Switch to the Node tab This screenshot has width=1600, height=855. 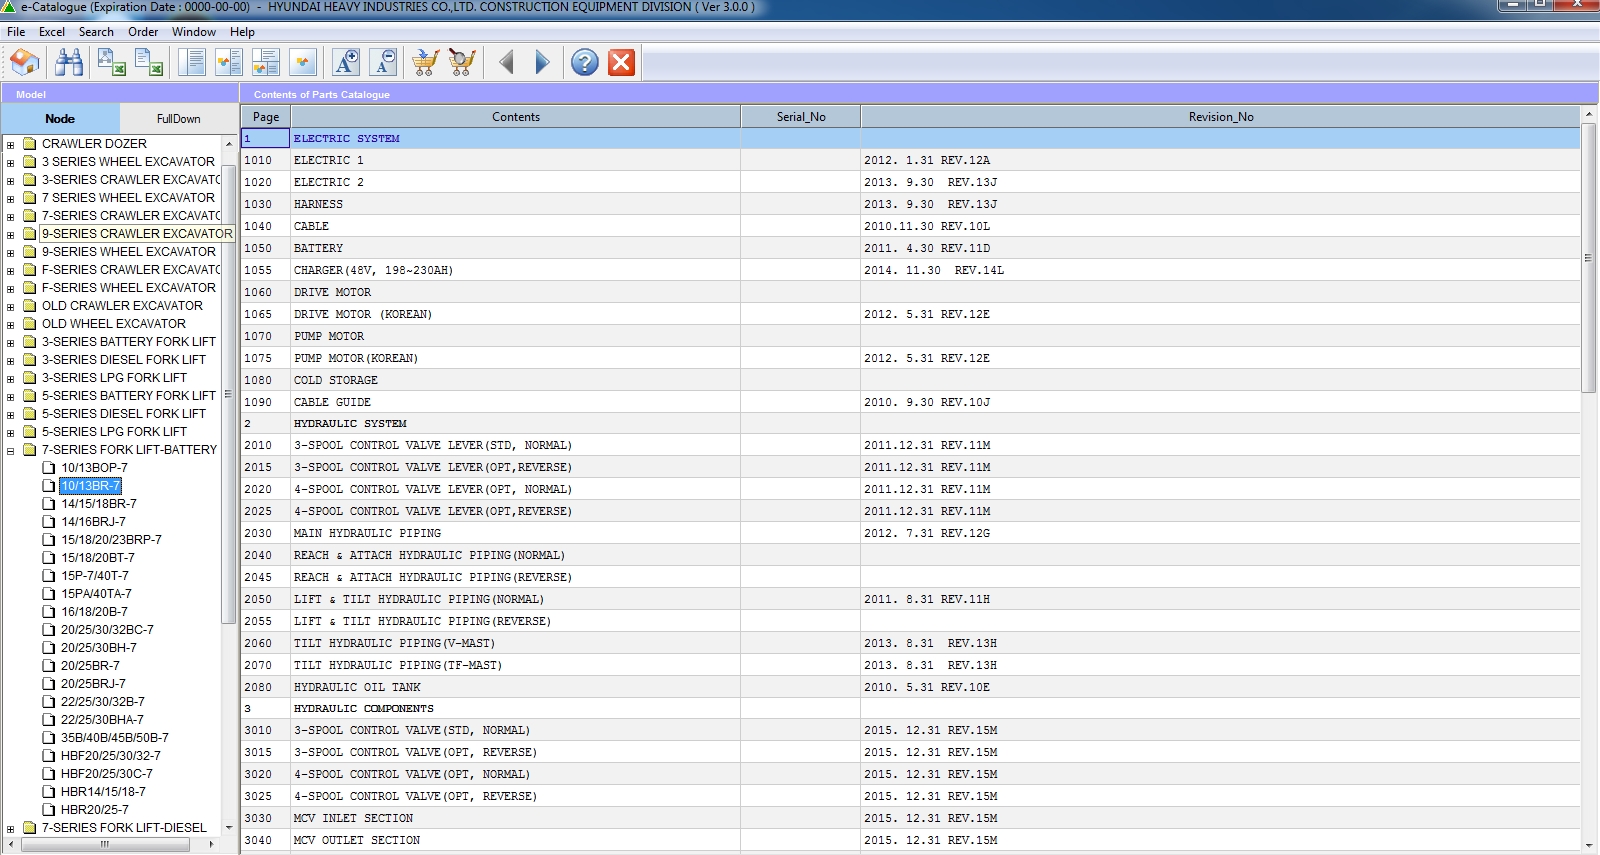coord(60,118)
